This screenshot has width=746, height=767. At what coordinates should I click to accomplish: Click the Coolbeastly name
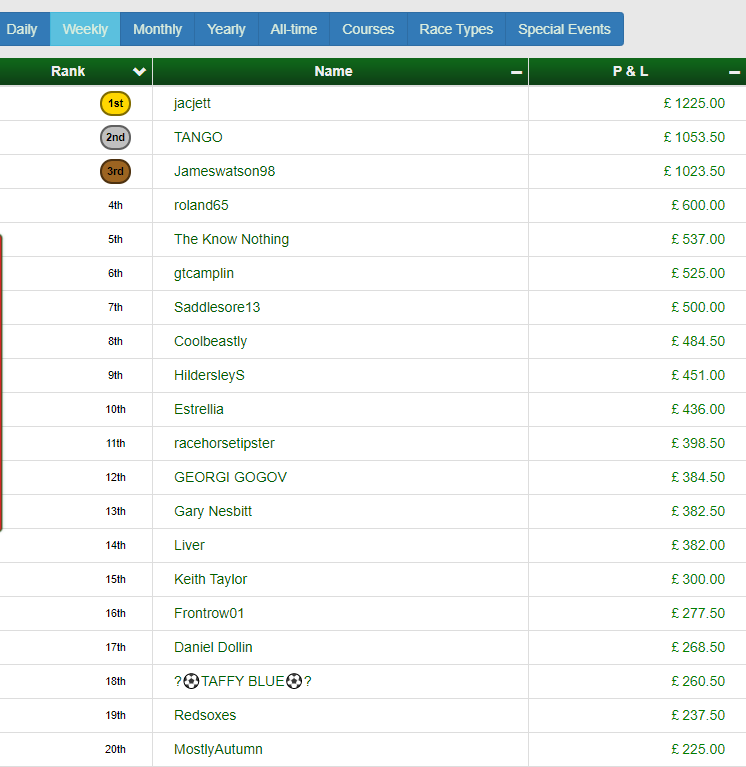tap(210, 341)
